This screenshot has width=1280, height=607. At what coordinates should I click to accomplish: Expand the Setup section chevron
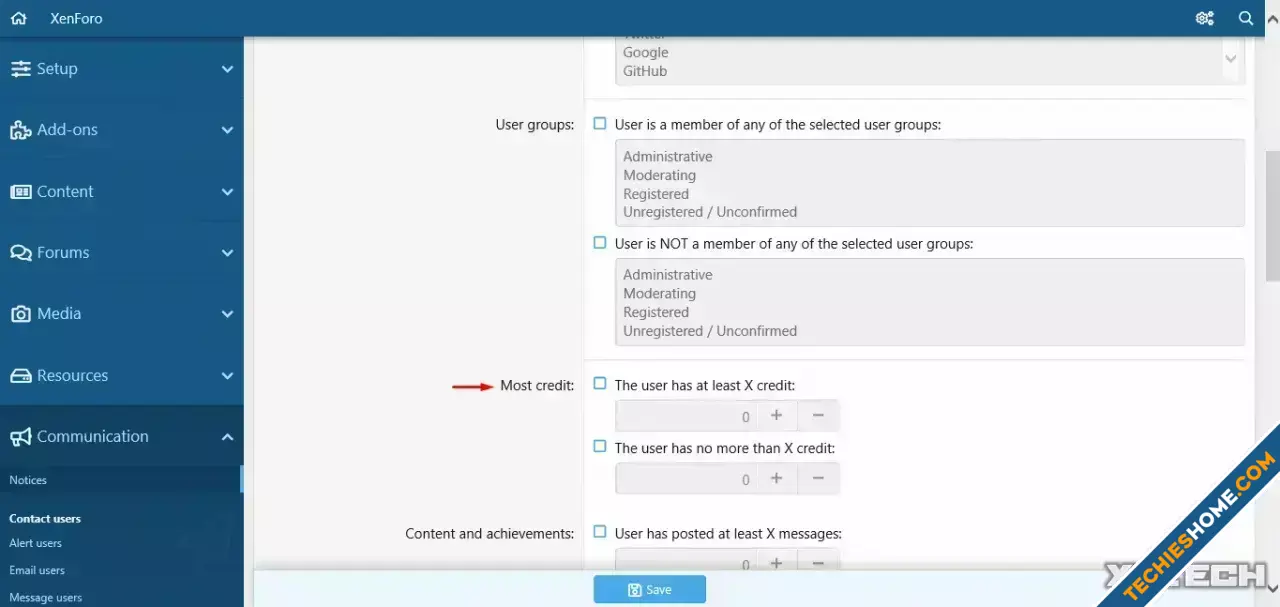click(x=227, y=69)
